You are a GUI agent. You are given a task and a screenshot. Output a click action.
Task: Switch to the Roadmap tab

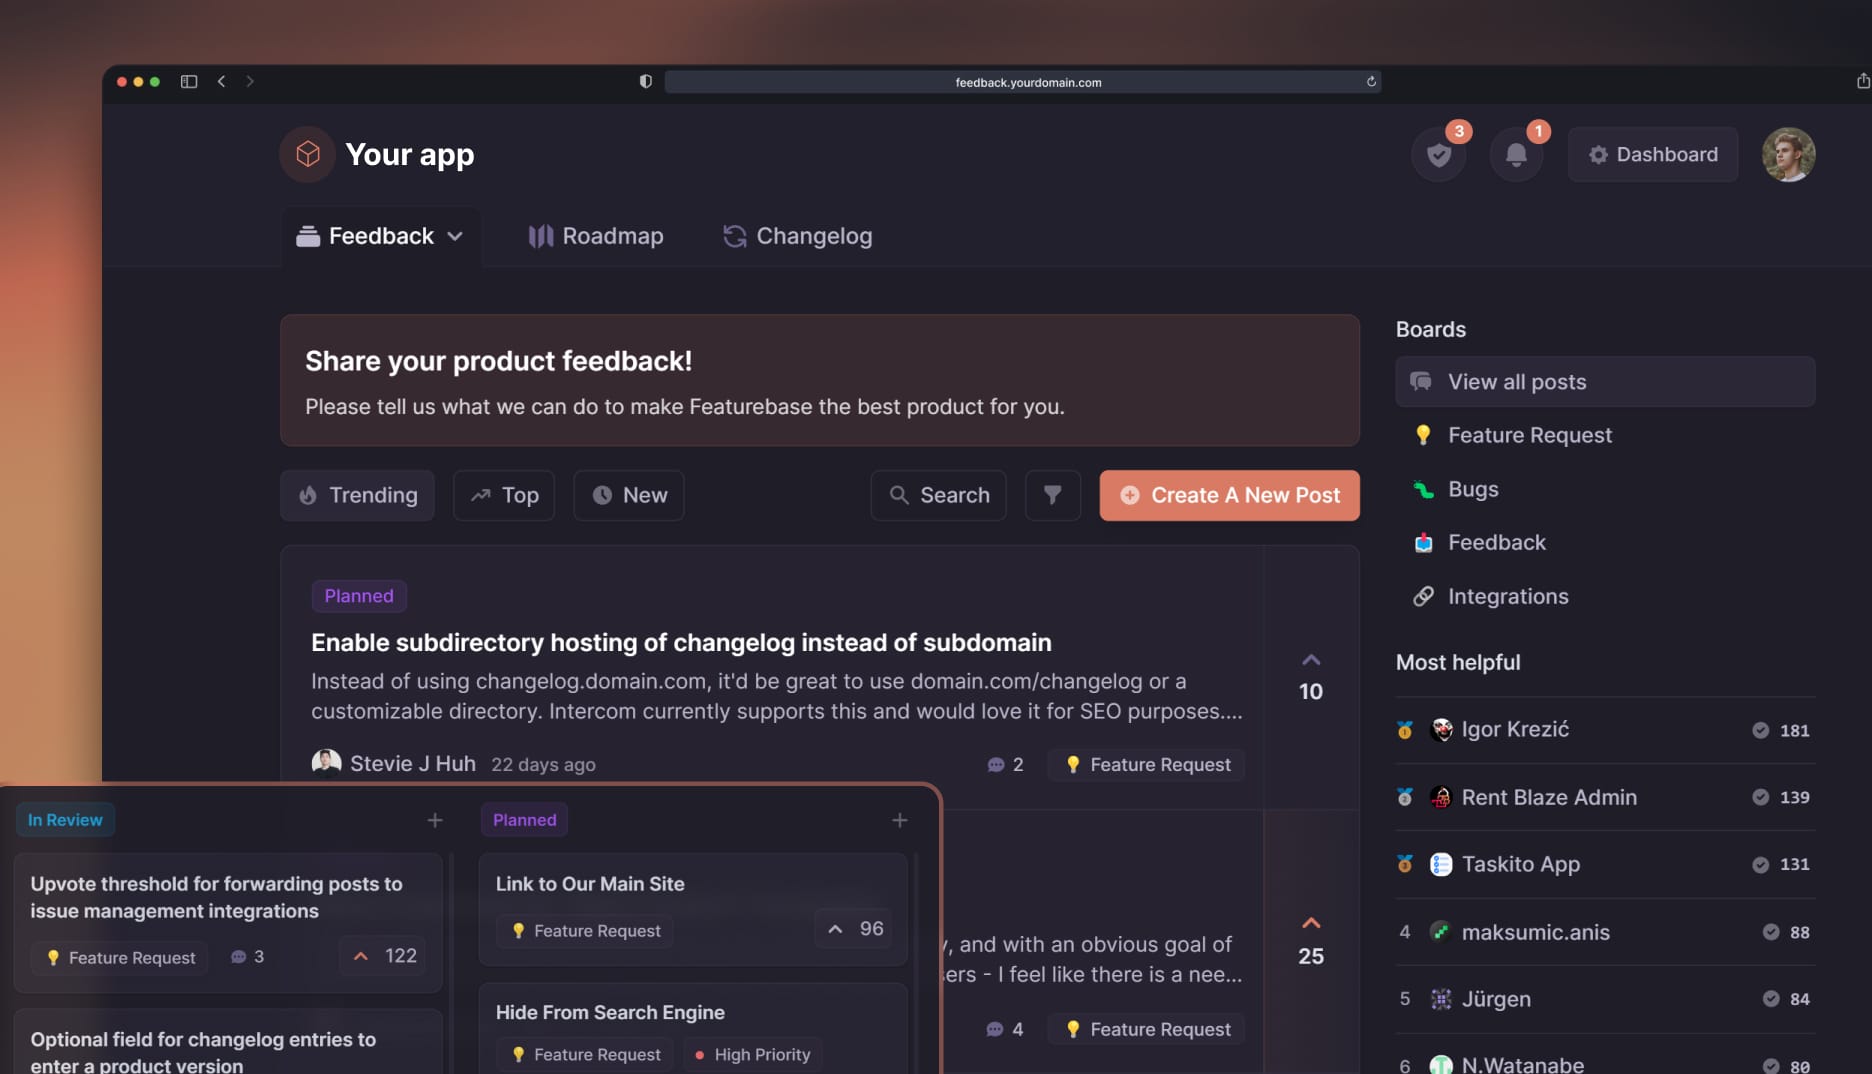[x=595, y=236]
